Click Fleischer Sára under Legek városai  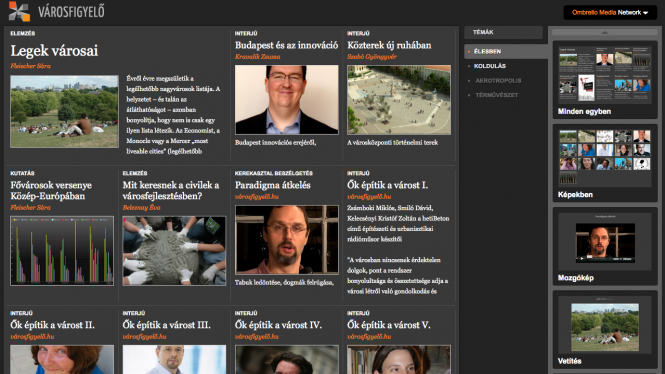[31, 66]
